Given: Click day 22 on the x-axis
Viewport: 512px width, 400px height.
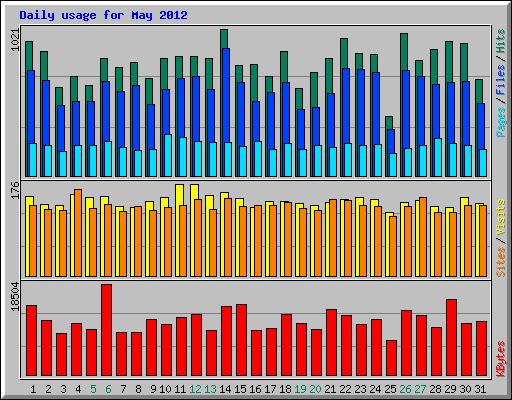Looking at the screenshot, I should (345, 389).
